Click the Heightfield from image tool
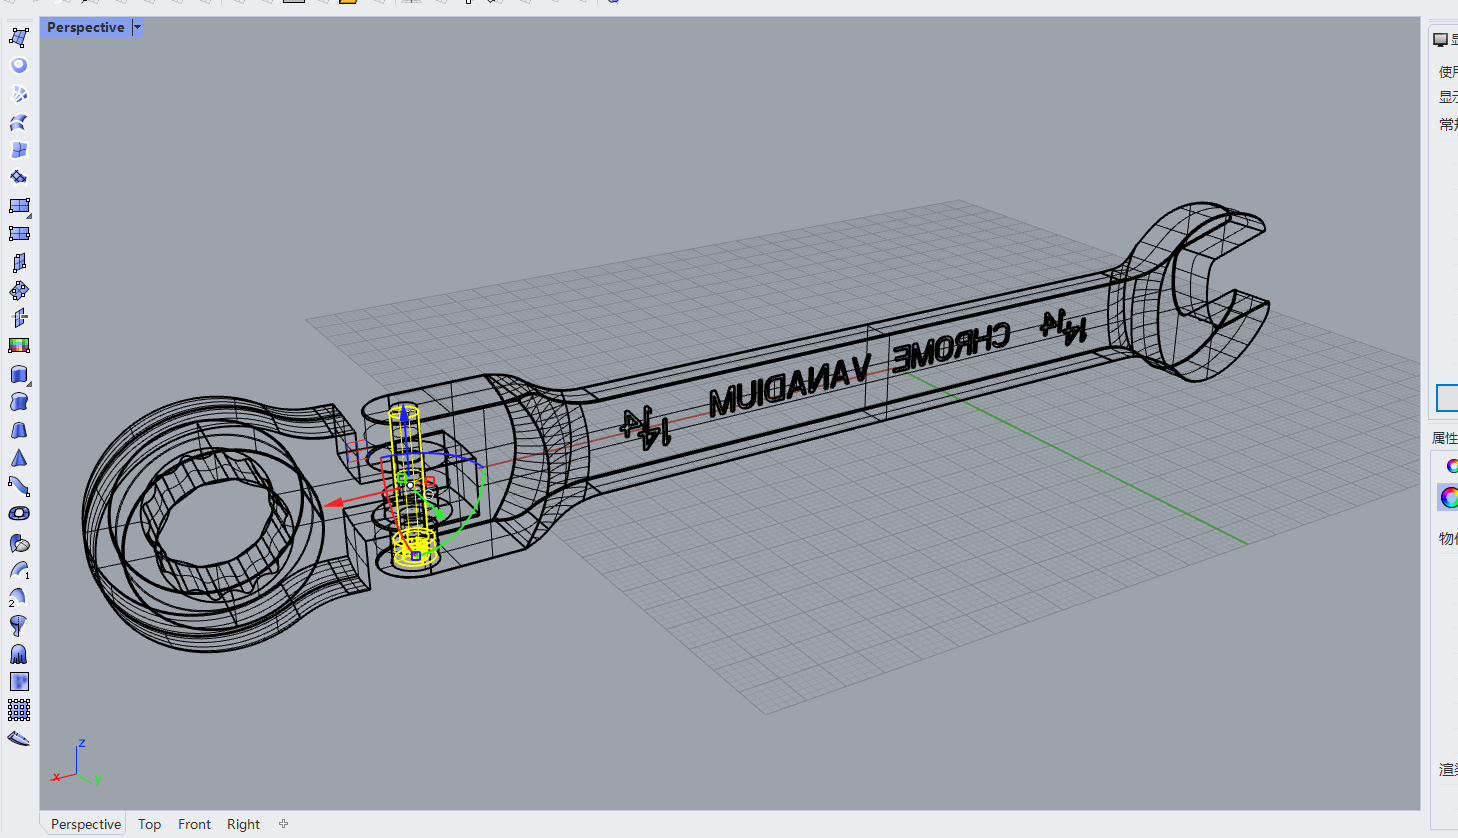The image size is (1458, 838). coord(18,682)
